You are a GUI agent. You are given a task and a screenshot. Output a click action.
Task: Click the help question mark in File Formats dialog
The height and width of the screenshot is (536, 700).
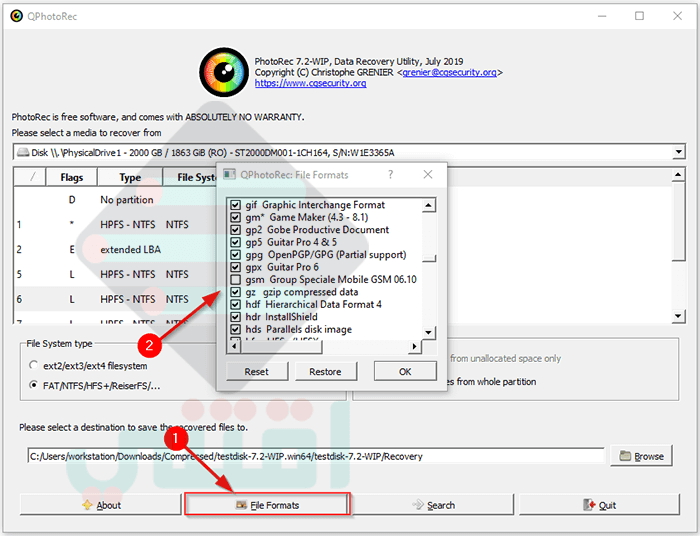click(x=390, y=175)
